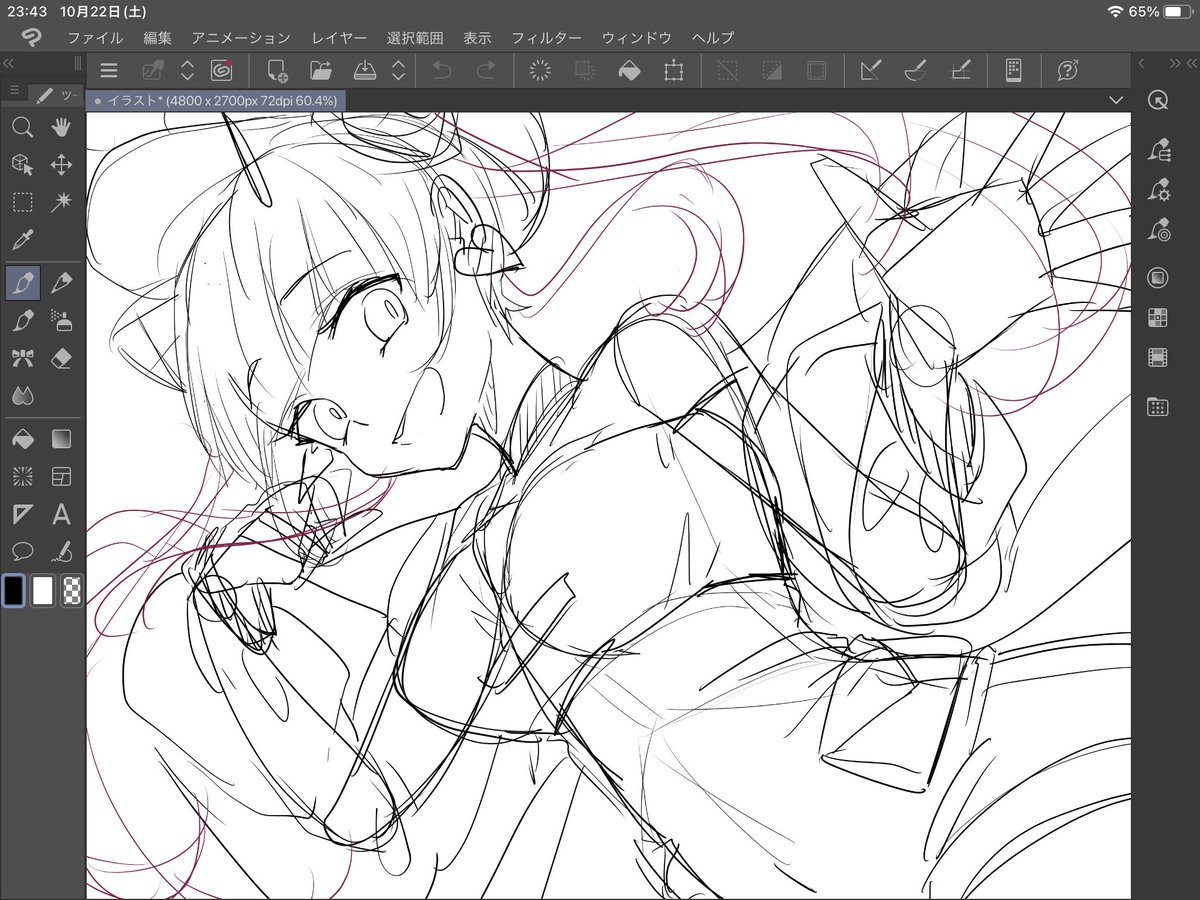Viewport: 1200px width, 900px height.
Task: Select the Eraser tool
Action: click(x=60, y=358)
